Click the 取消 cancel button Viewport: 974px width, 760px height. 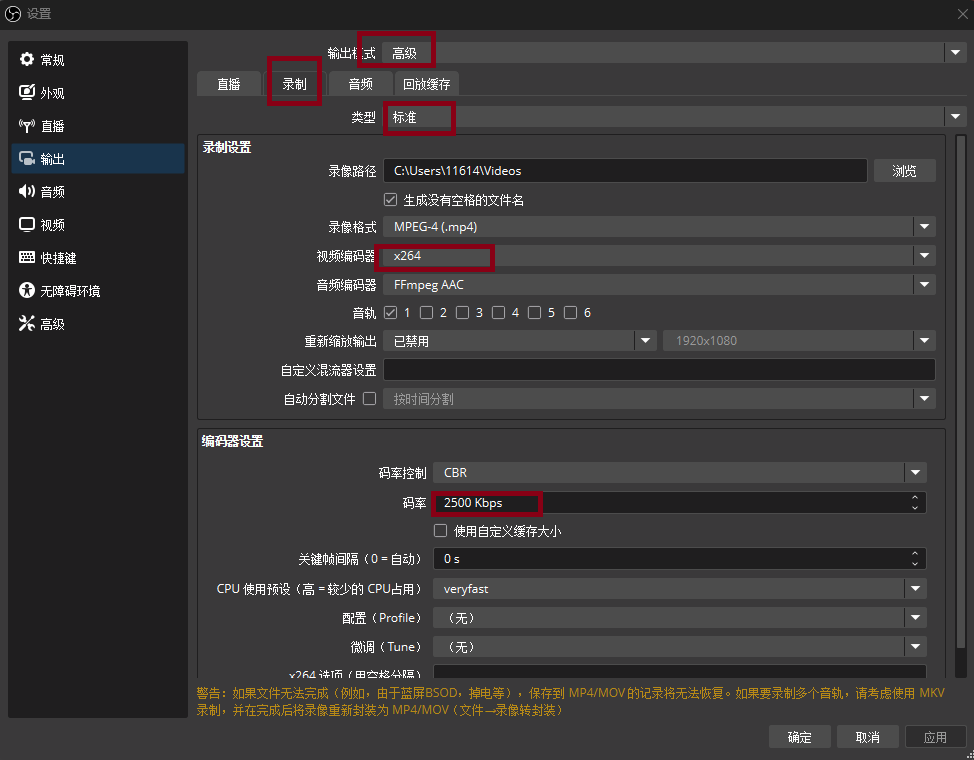pyautogui.click(x=868, y=737)
